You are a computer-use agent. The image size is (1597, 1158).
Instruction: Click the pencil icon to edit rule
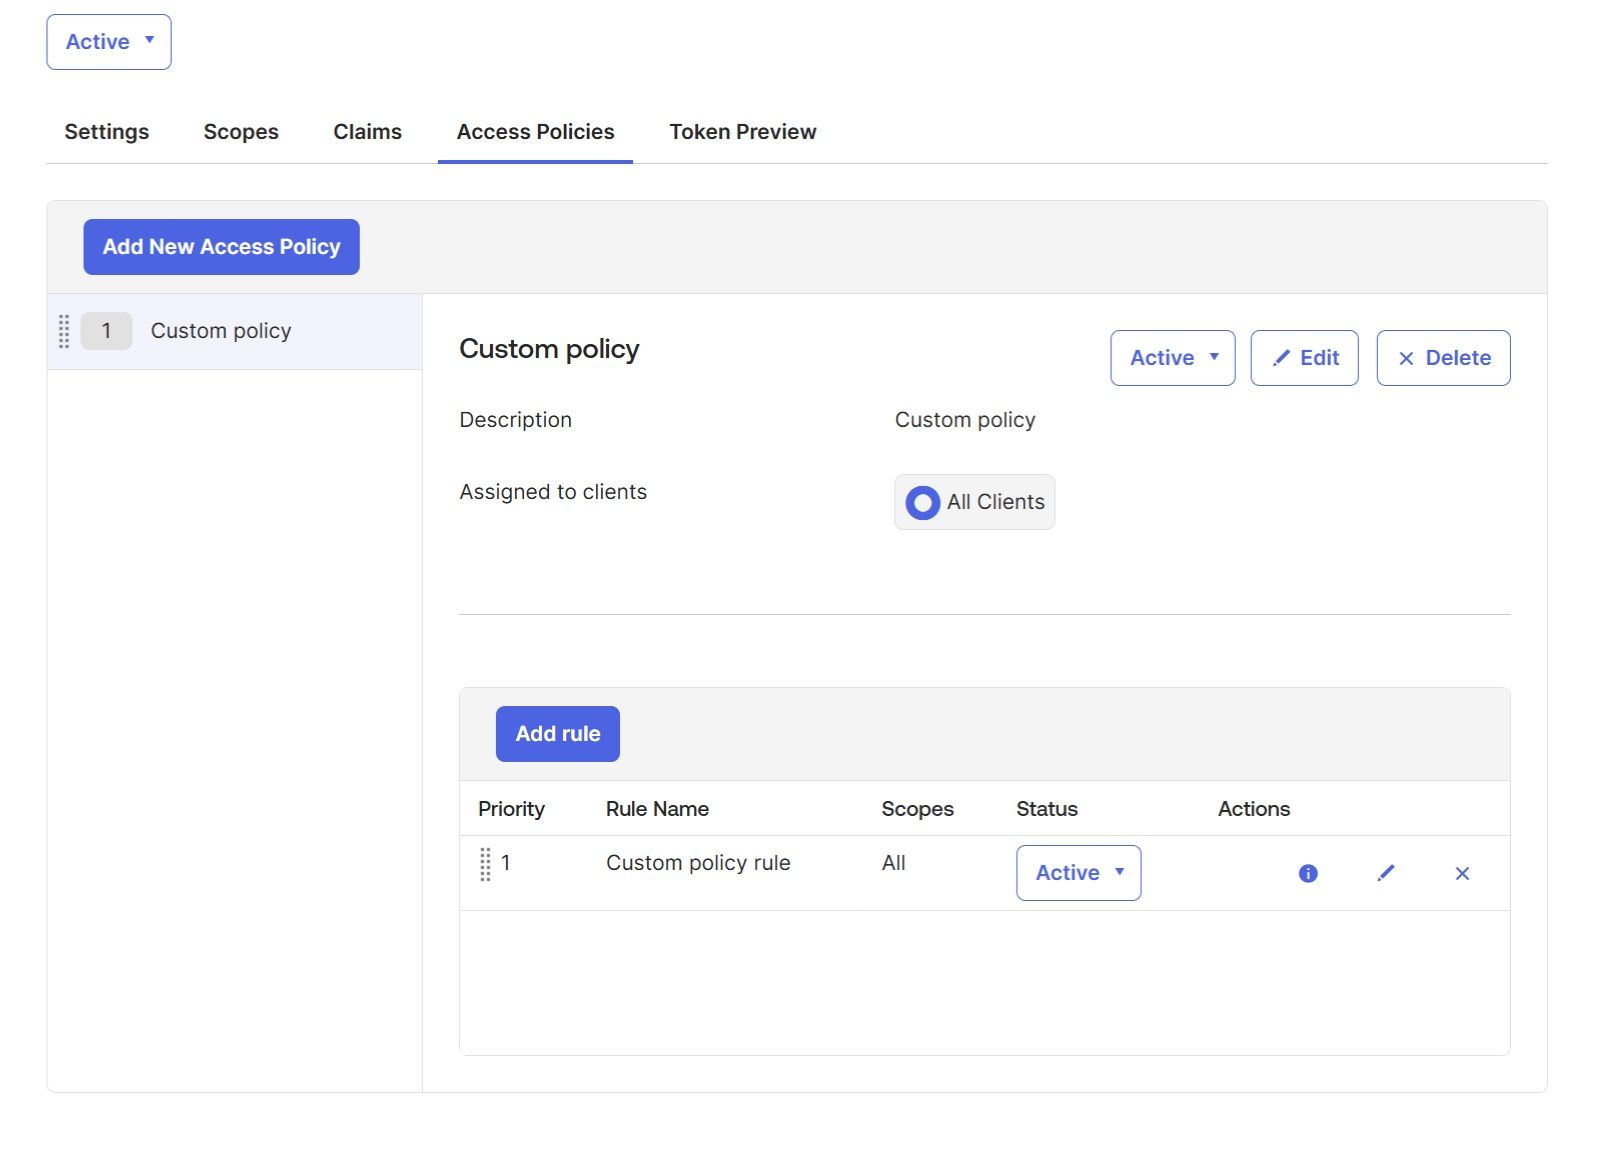1385,873
